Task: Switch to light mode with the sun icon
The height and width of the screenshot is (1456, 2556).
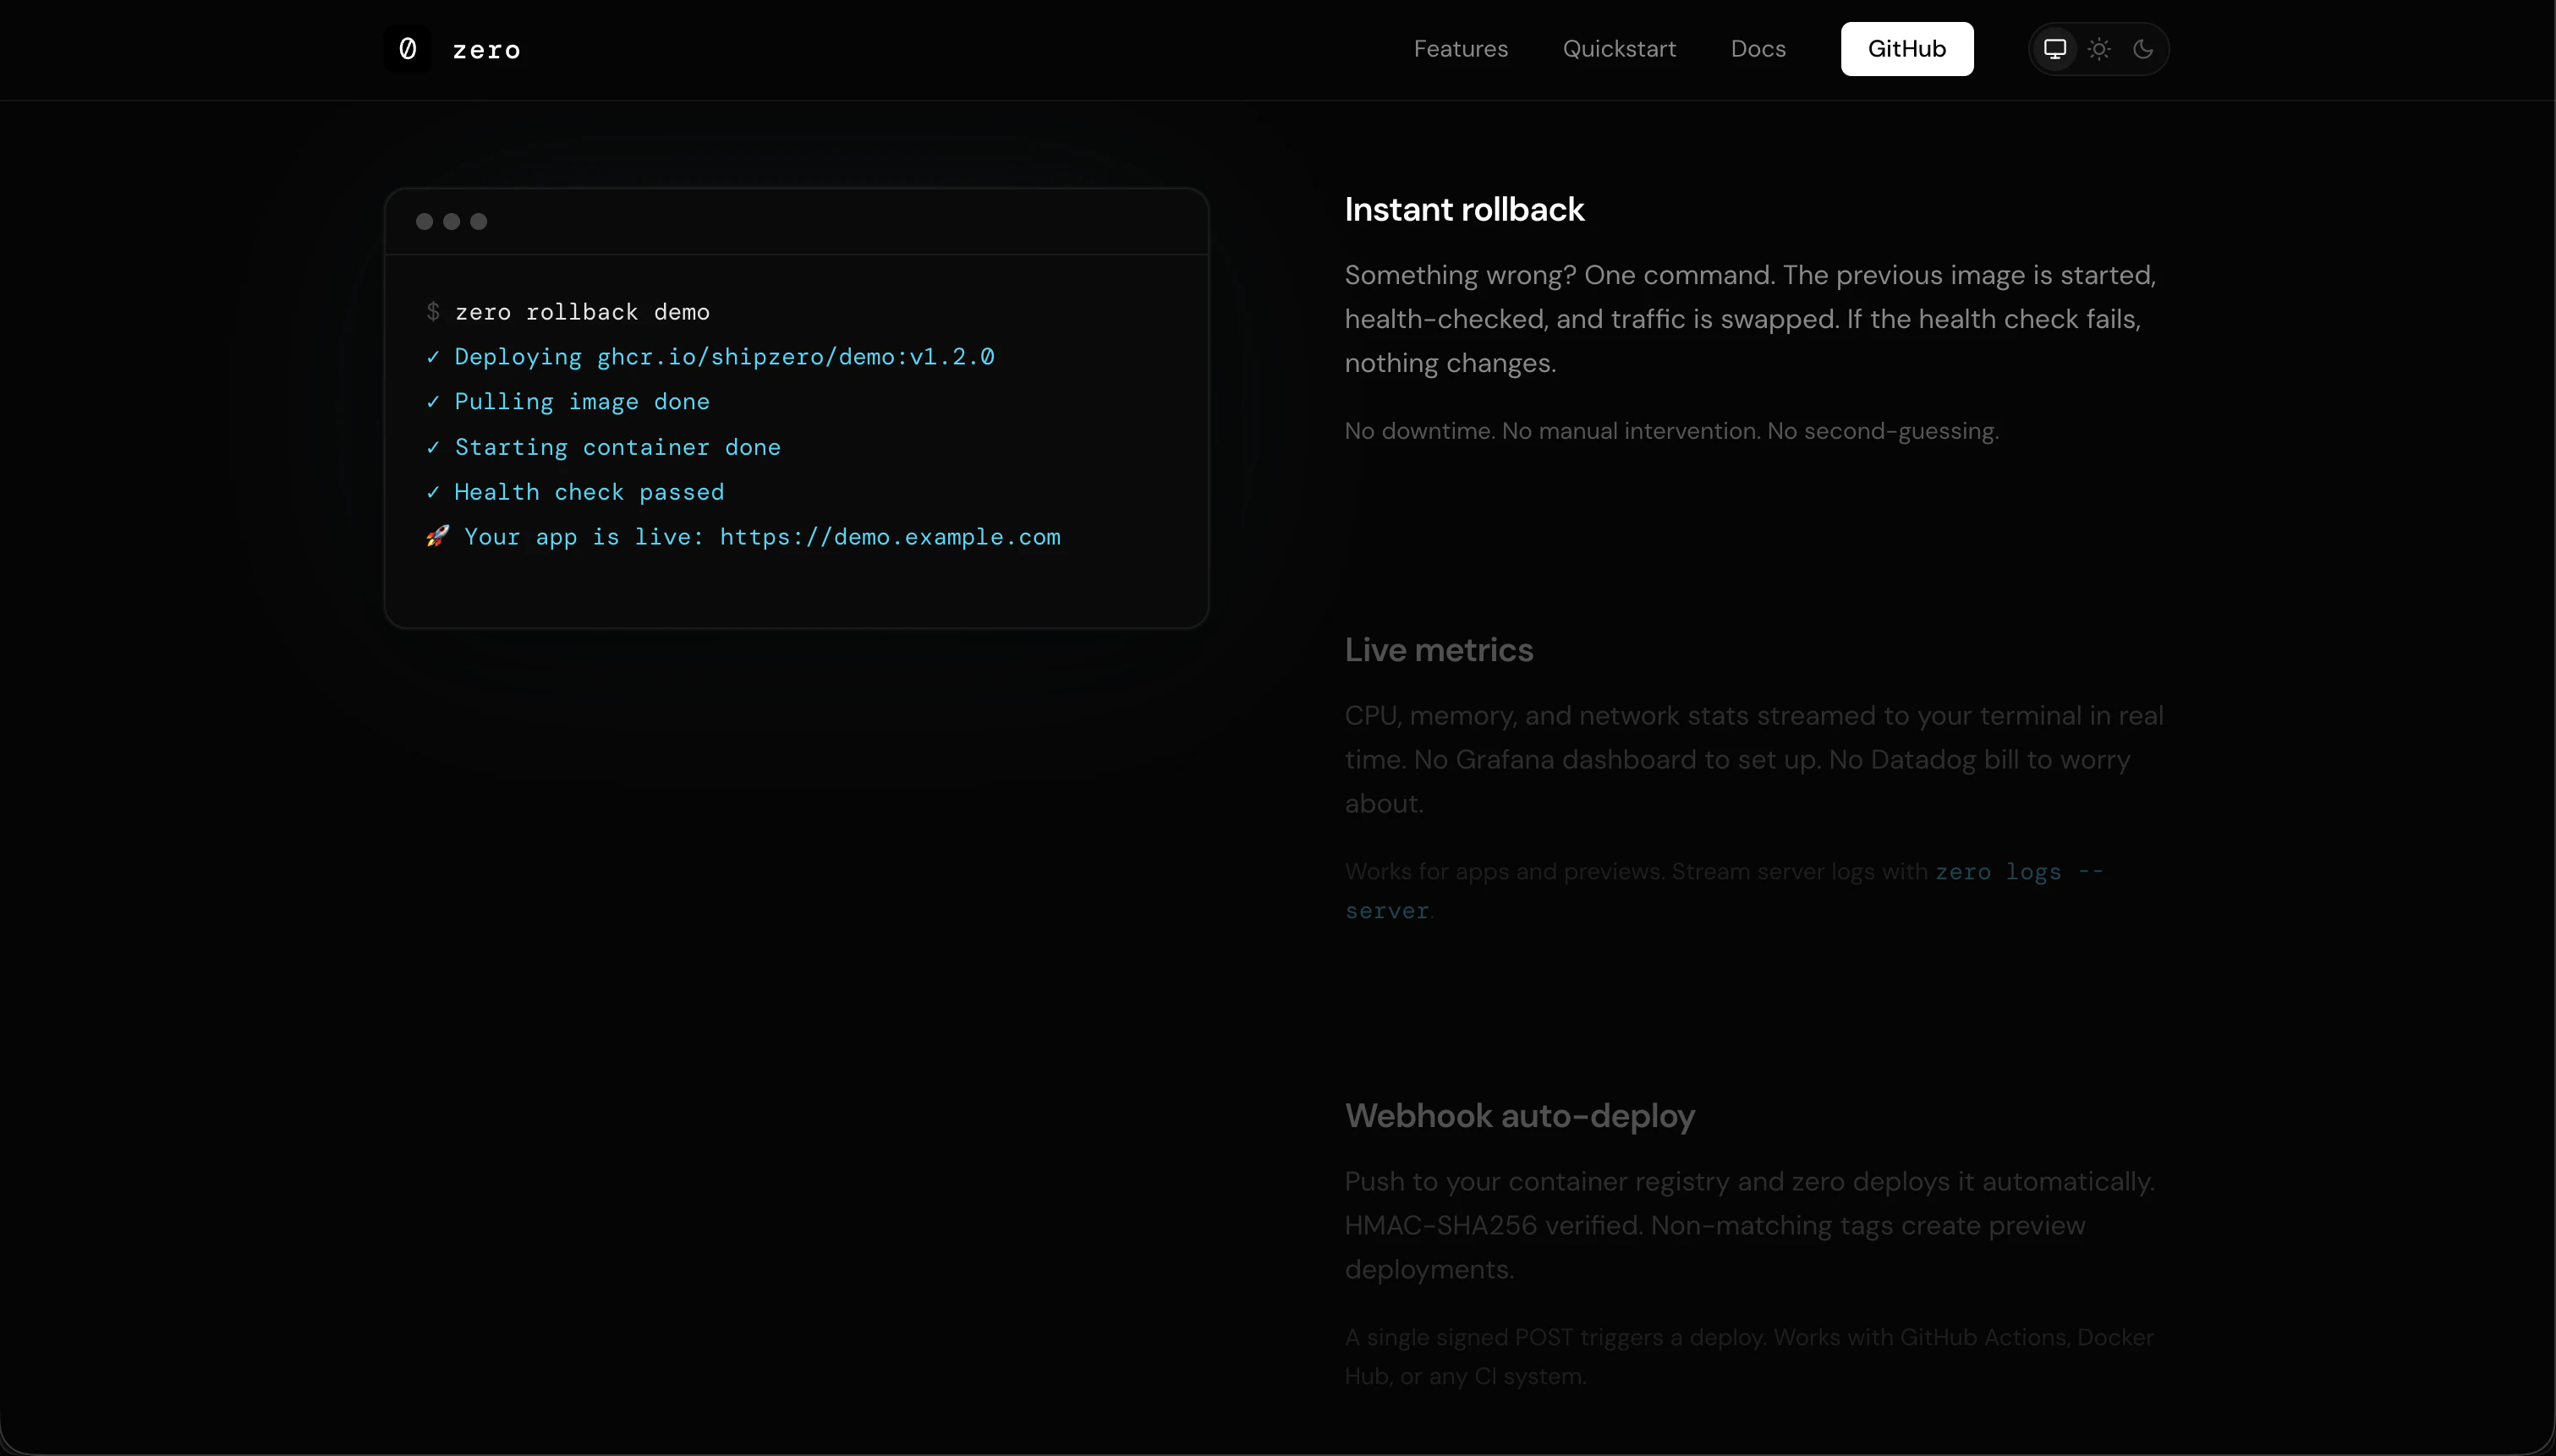Action: pyautogui.click(x=2099, y=48)
